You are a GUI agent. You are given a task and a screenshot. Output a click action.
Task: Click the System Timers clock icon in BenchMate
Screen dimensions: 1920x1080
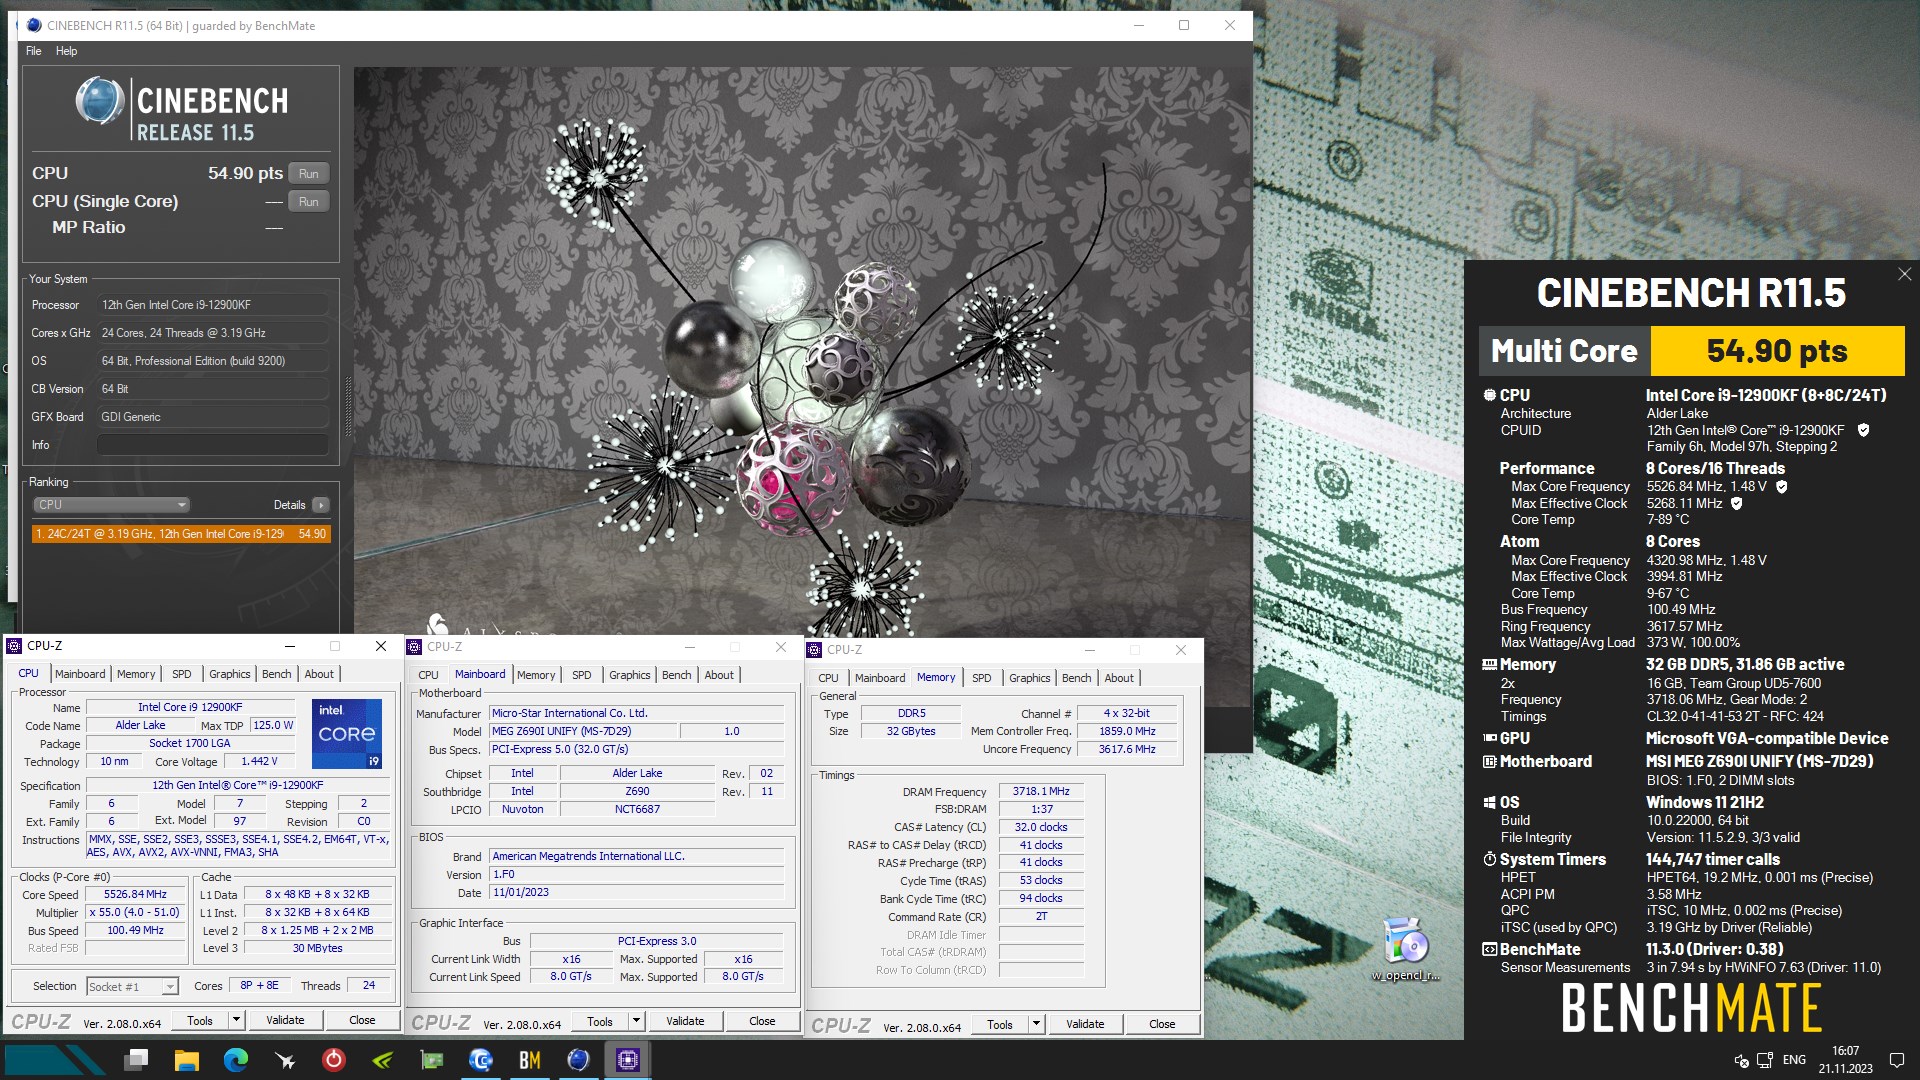point(1489,859)
